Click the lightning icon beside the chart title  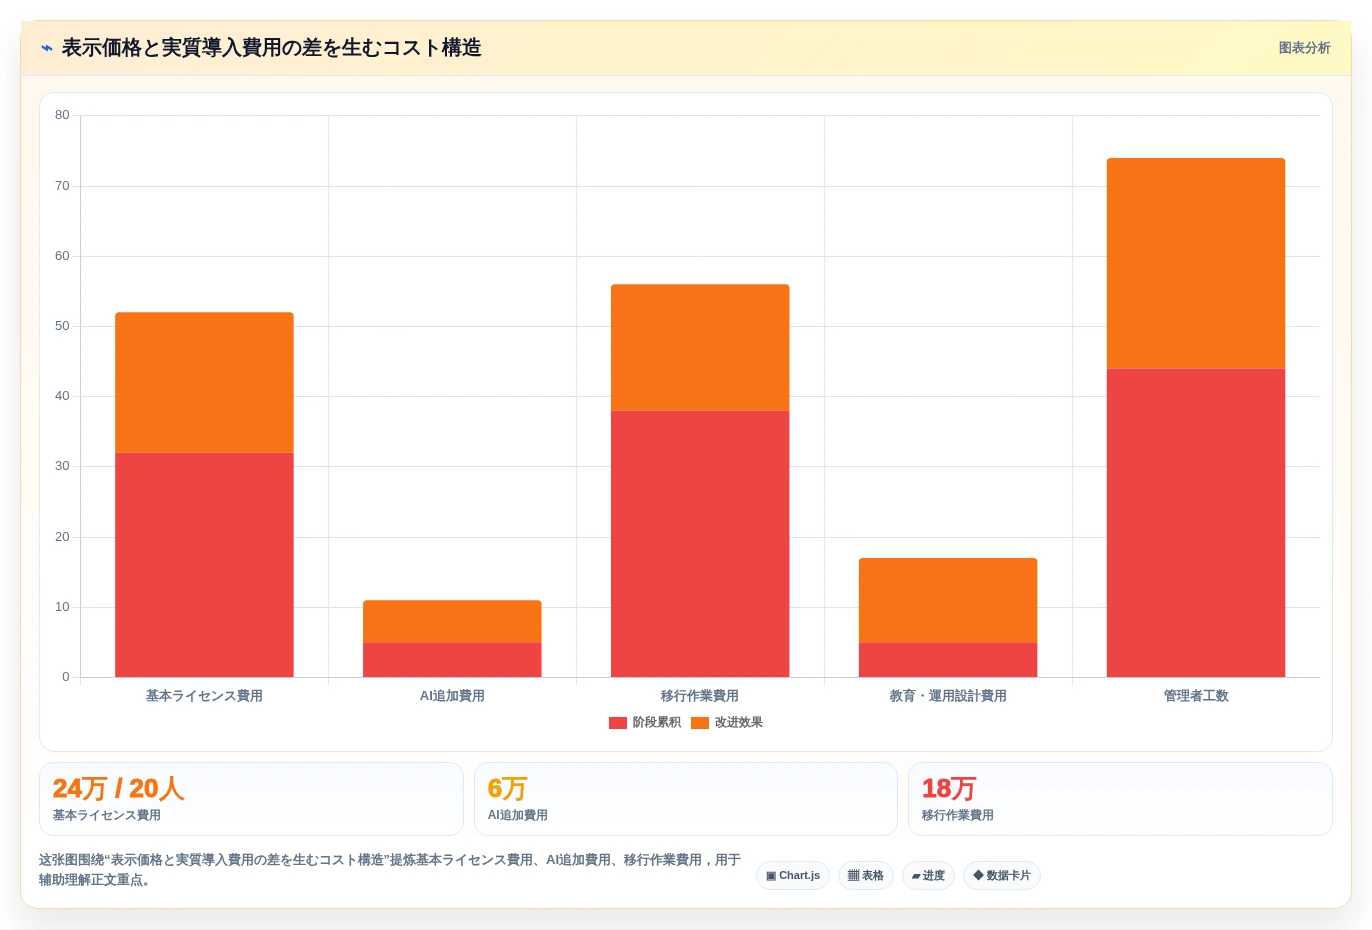click(x=46, y=48)
